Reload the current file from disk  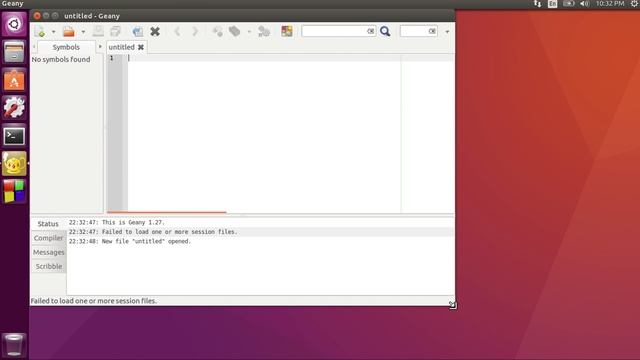138,31
